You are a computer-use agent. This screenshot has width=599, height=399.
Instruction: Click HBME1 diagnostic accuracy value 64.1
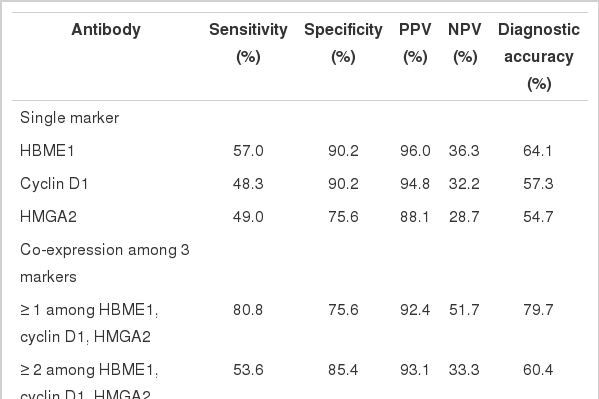pyautogui.click(x=537, y=151)
